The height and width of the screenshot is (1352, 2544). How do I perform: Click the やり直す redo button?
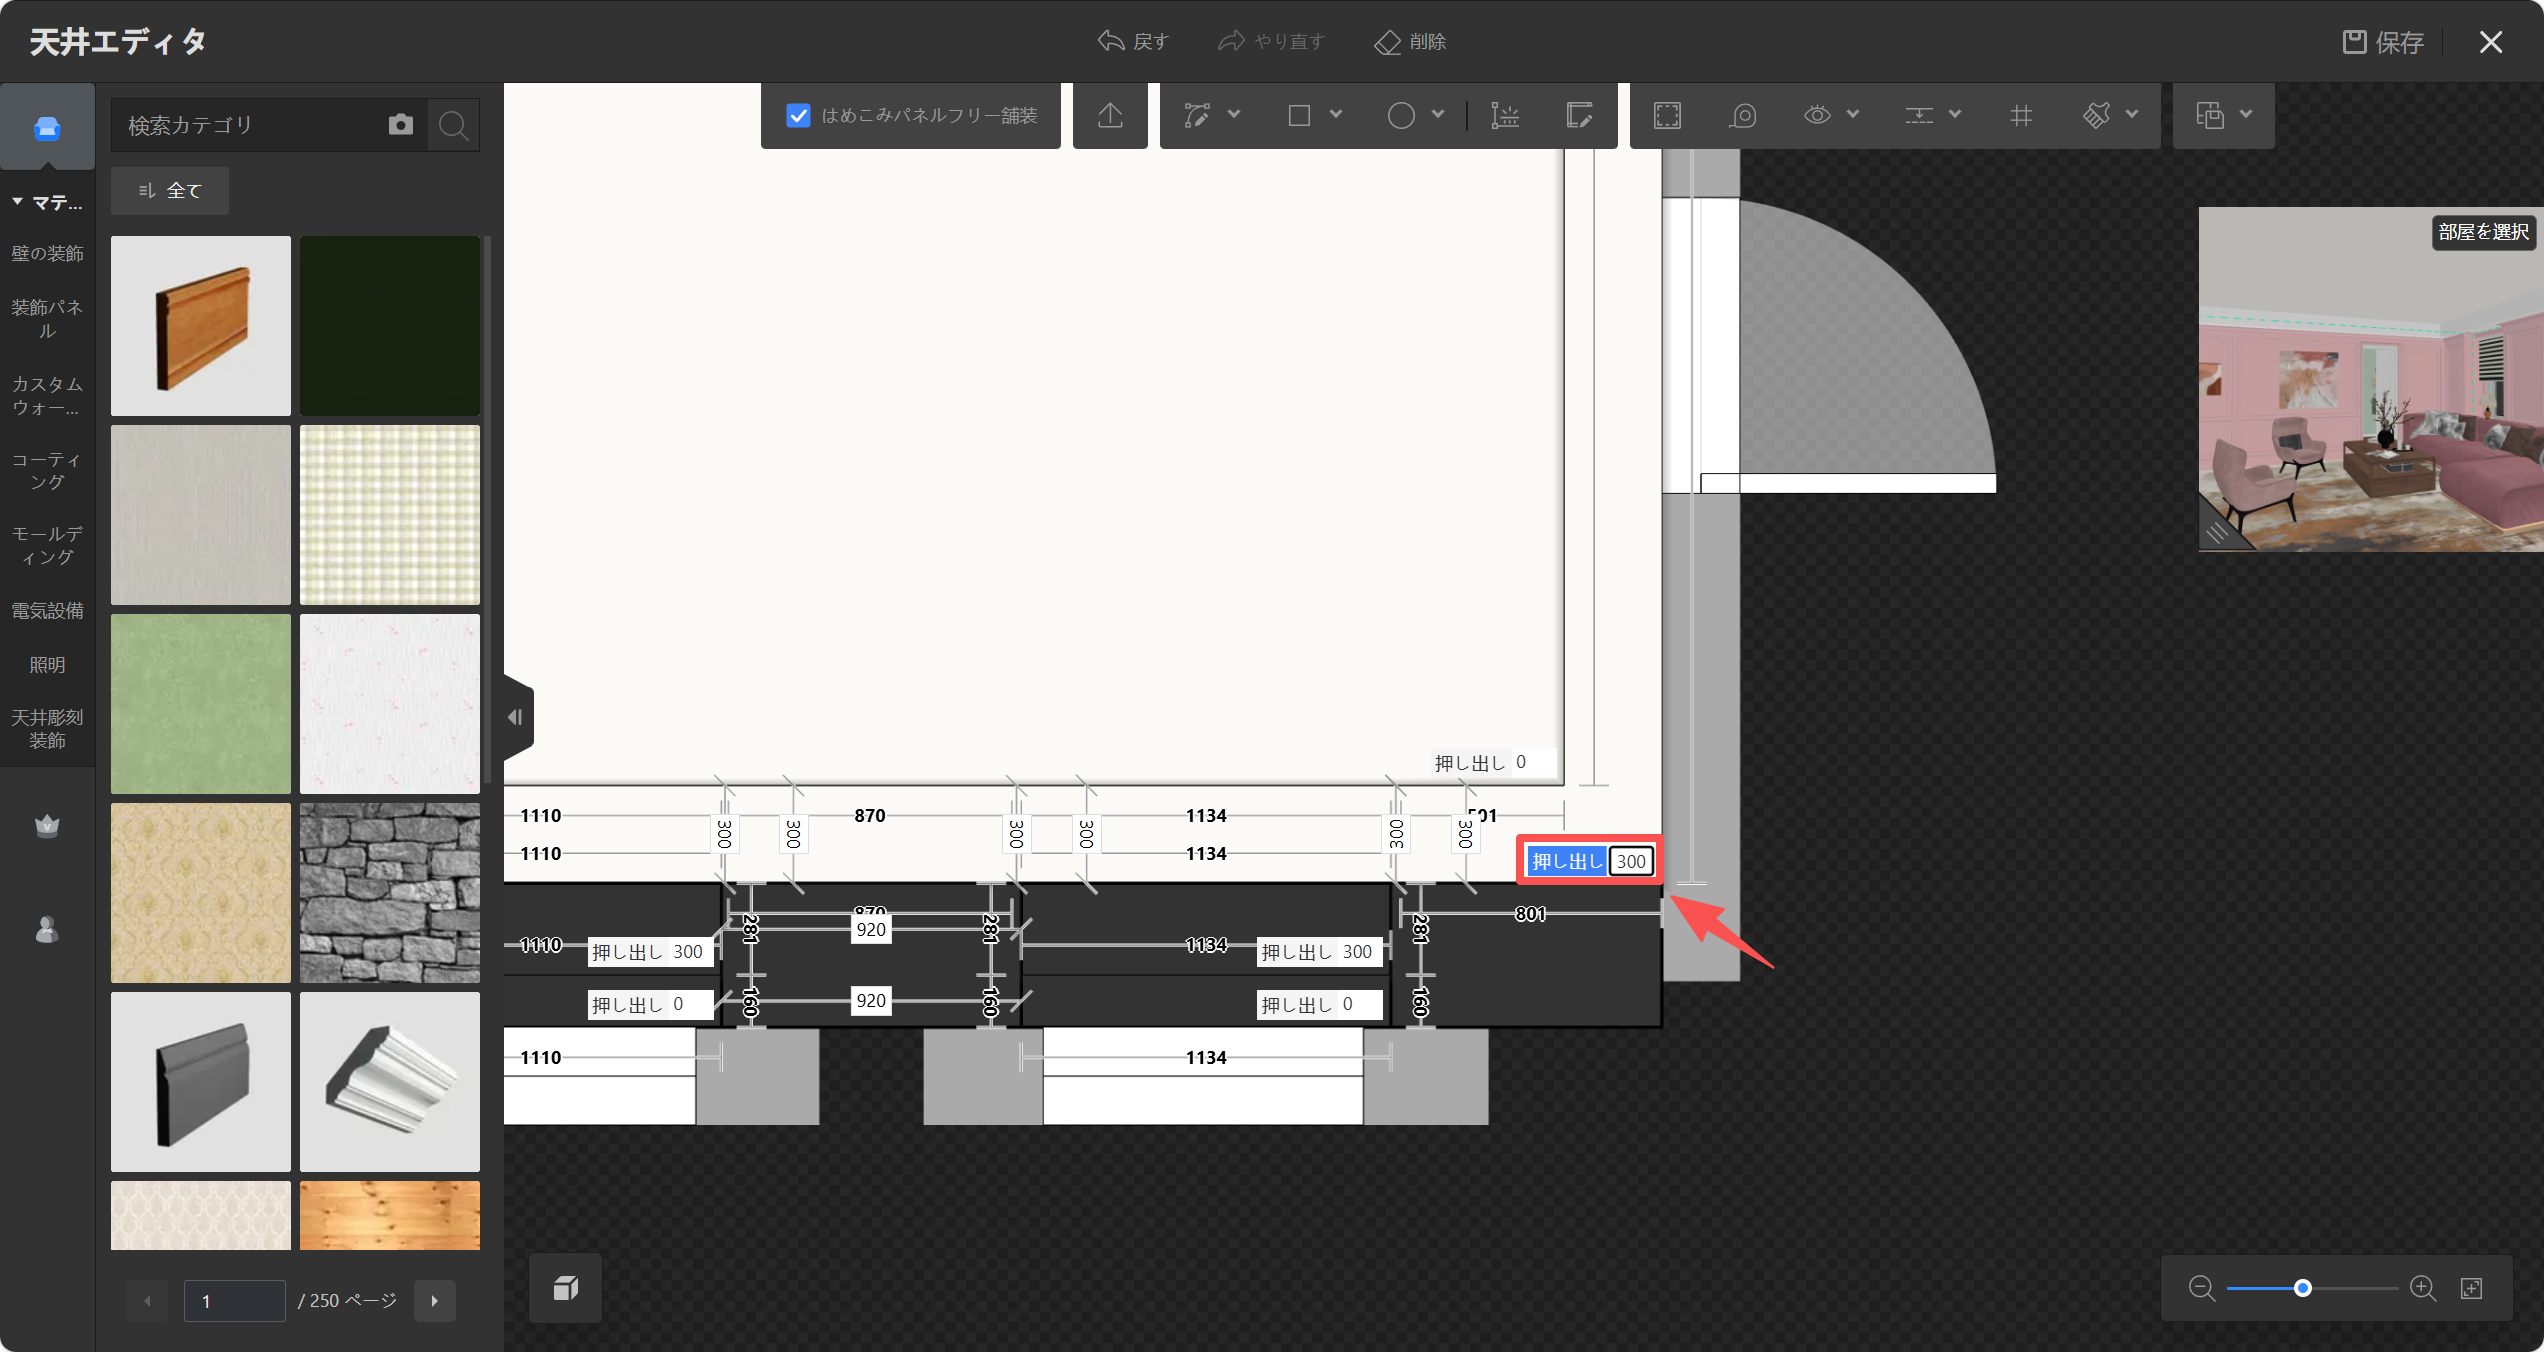tap(1271, 41)
